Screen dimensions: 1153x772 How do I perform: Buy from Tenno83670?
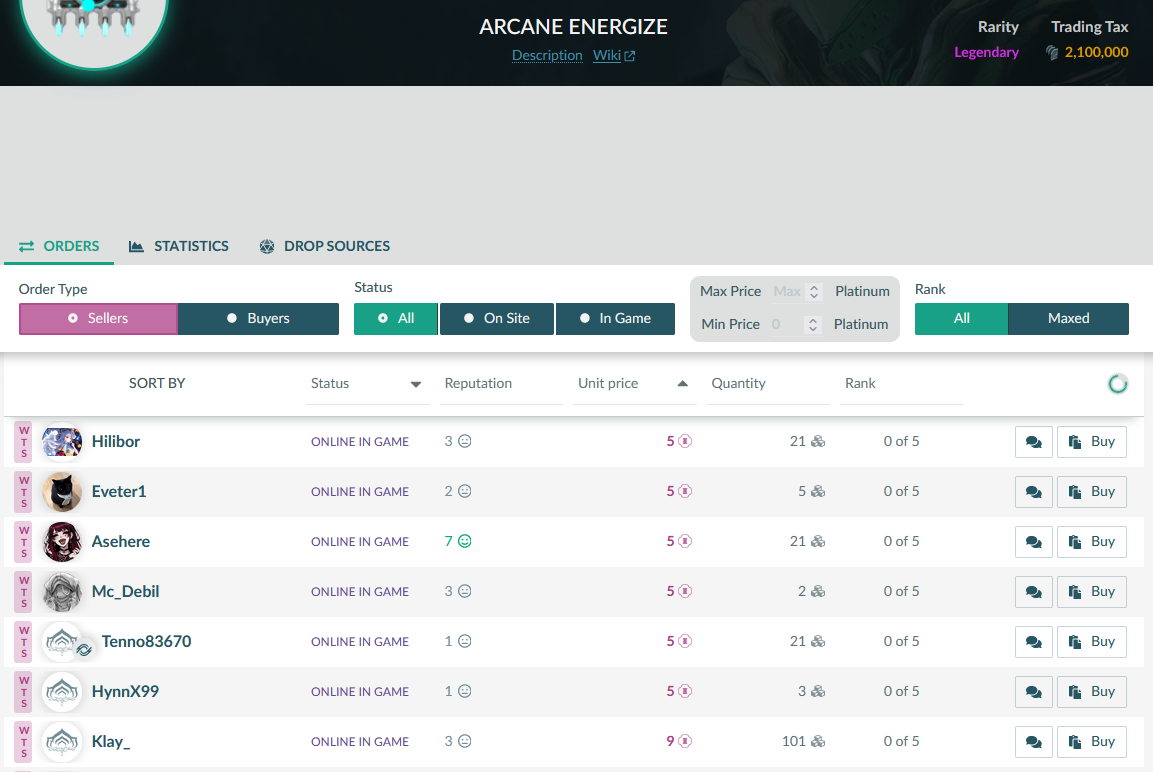pos(1091,642)
